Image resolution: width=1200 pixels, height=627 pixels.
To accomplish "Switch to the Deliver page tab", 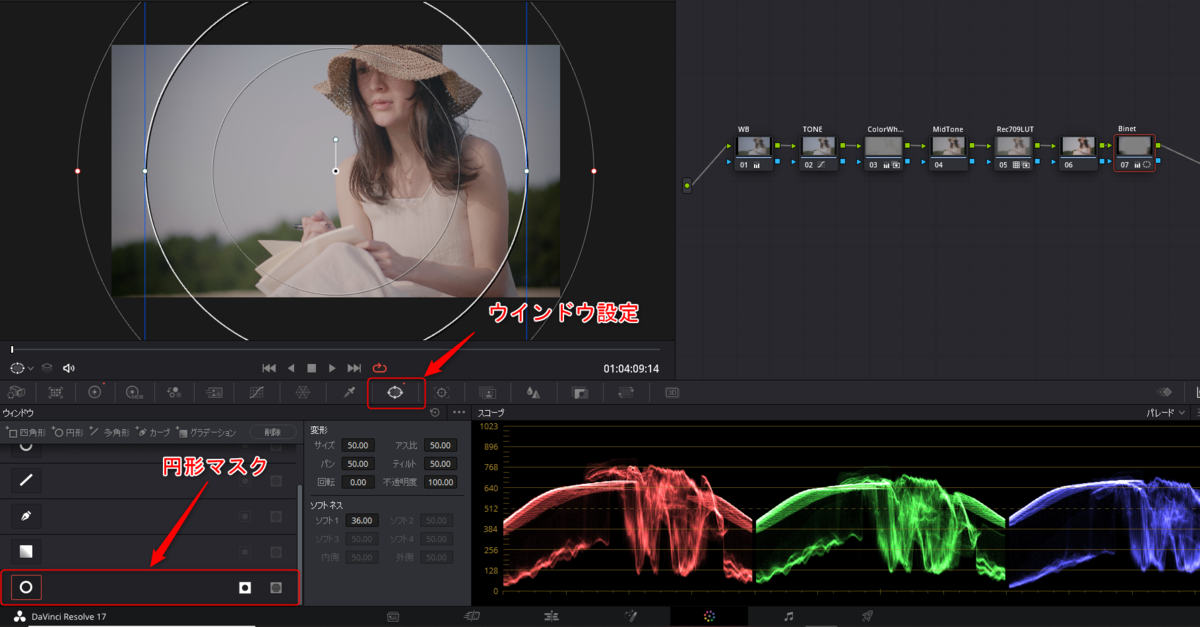I will pos(866,616).
